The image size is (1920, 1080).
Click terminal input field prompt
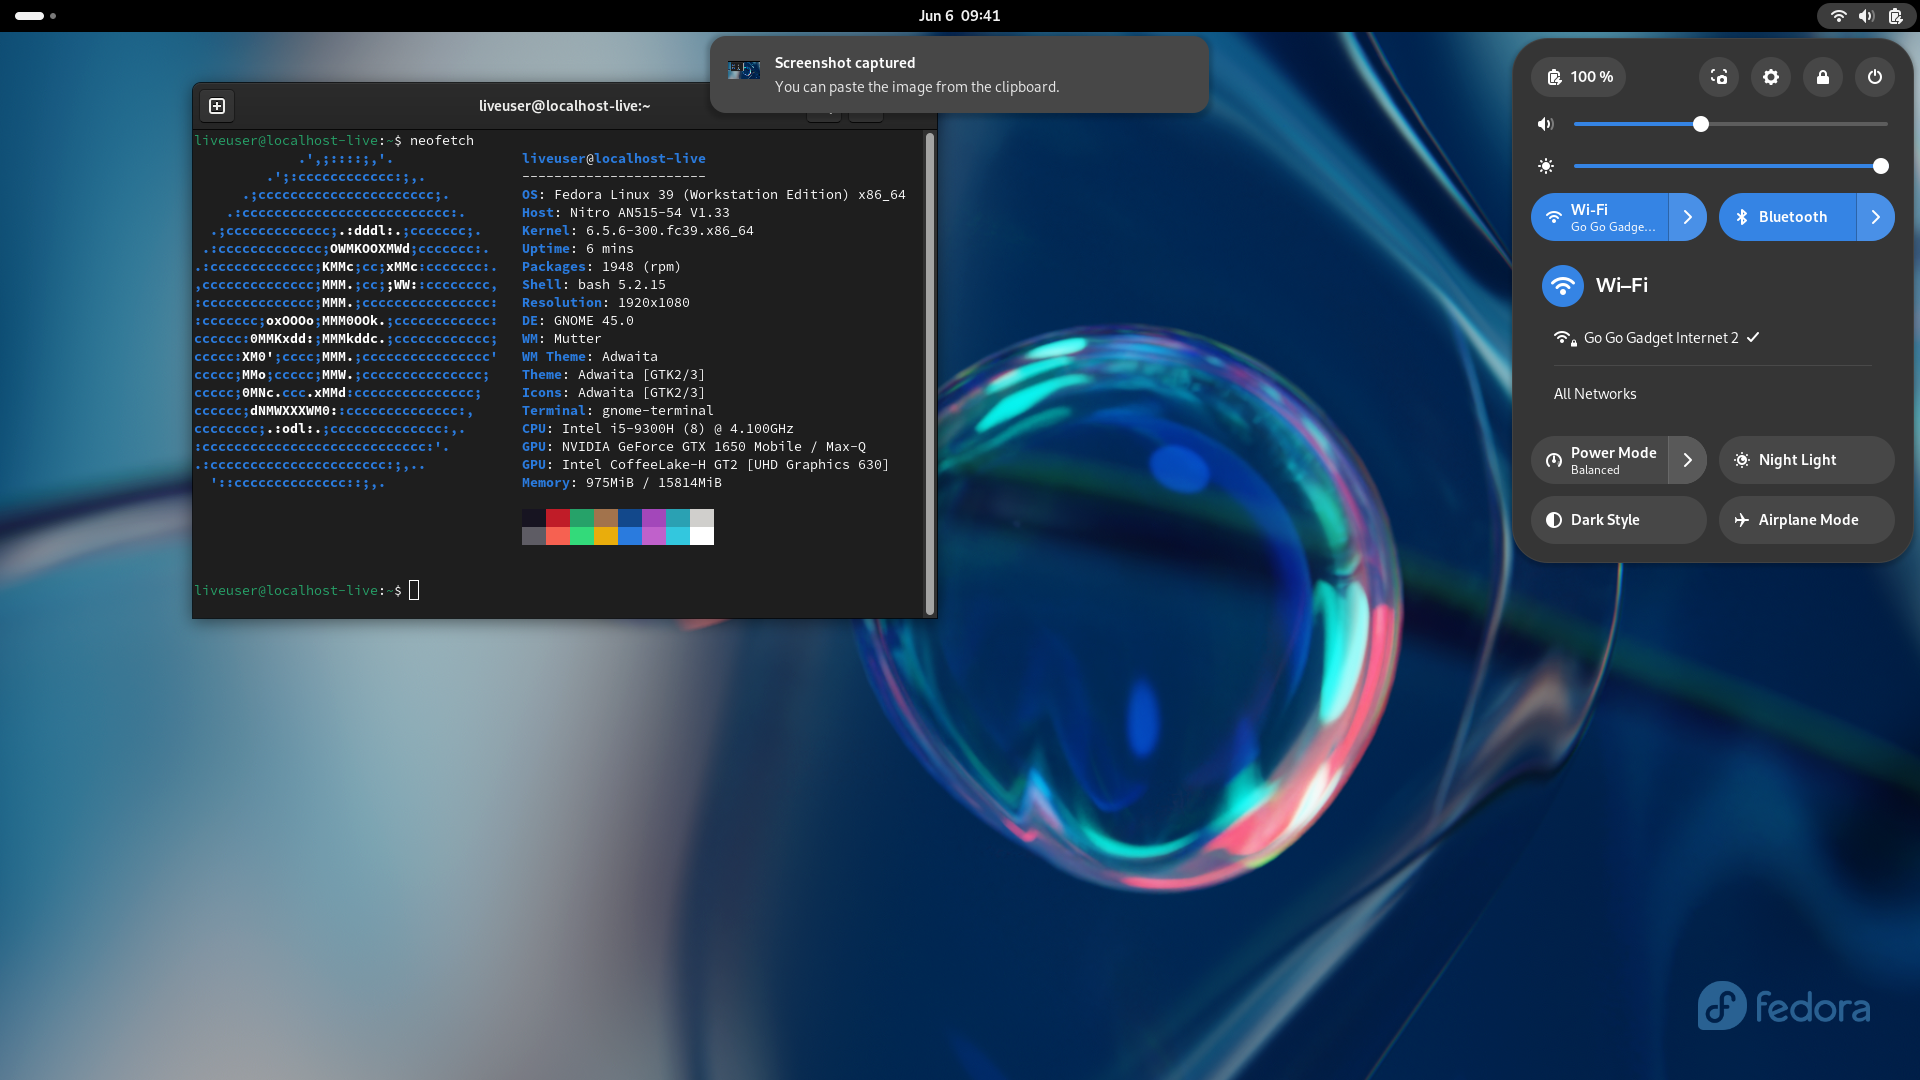pos(415,589)
